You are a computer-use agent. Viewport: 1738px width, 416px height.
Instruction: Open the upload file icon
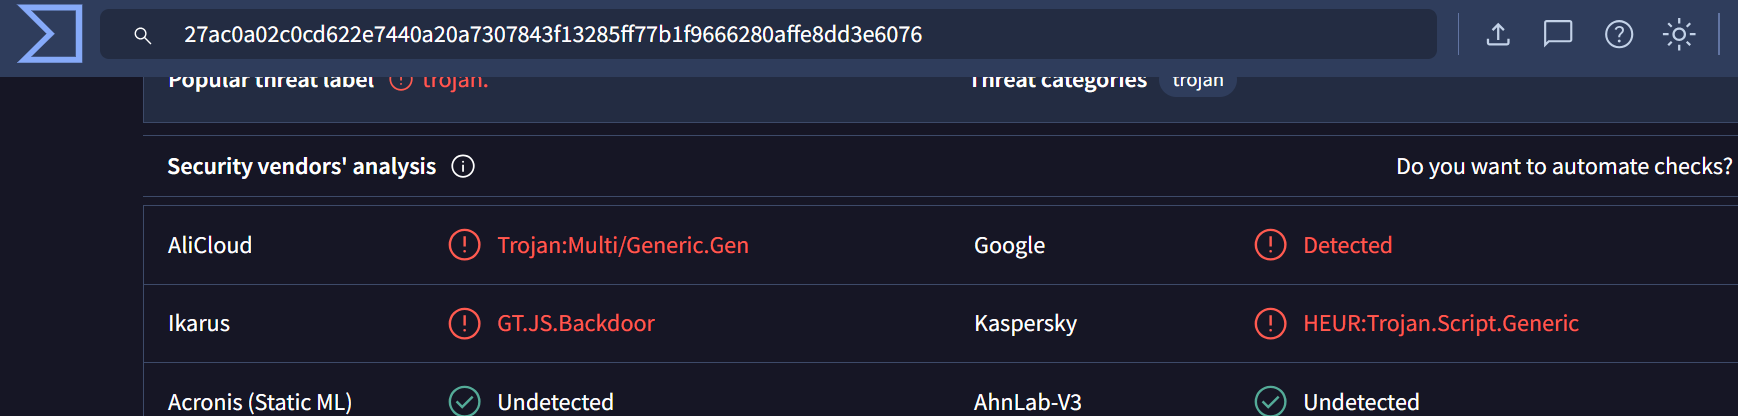click(1498, 34)
